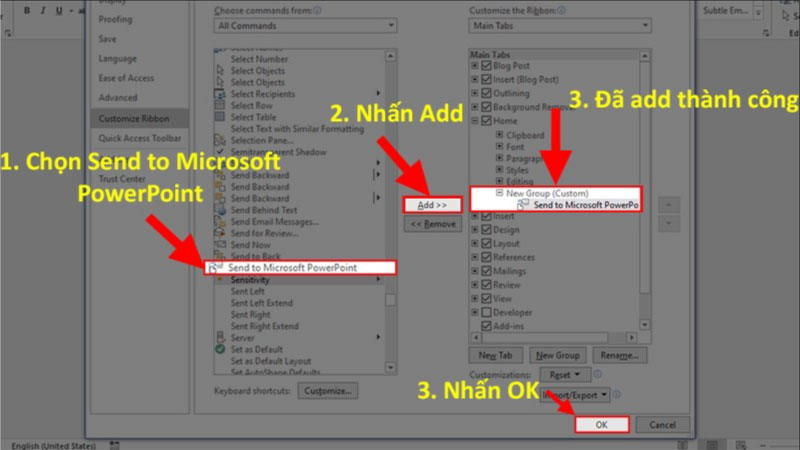Click the Select Table icon
Screen dimensions: 800x450
click(220, 117)
